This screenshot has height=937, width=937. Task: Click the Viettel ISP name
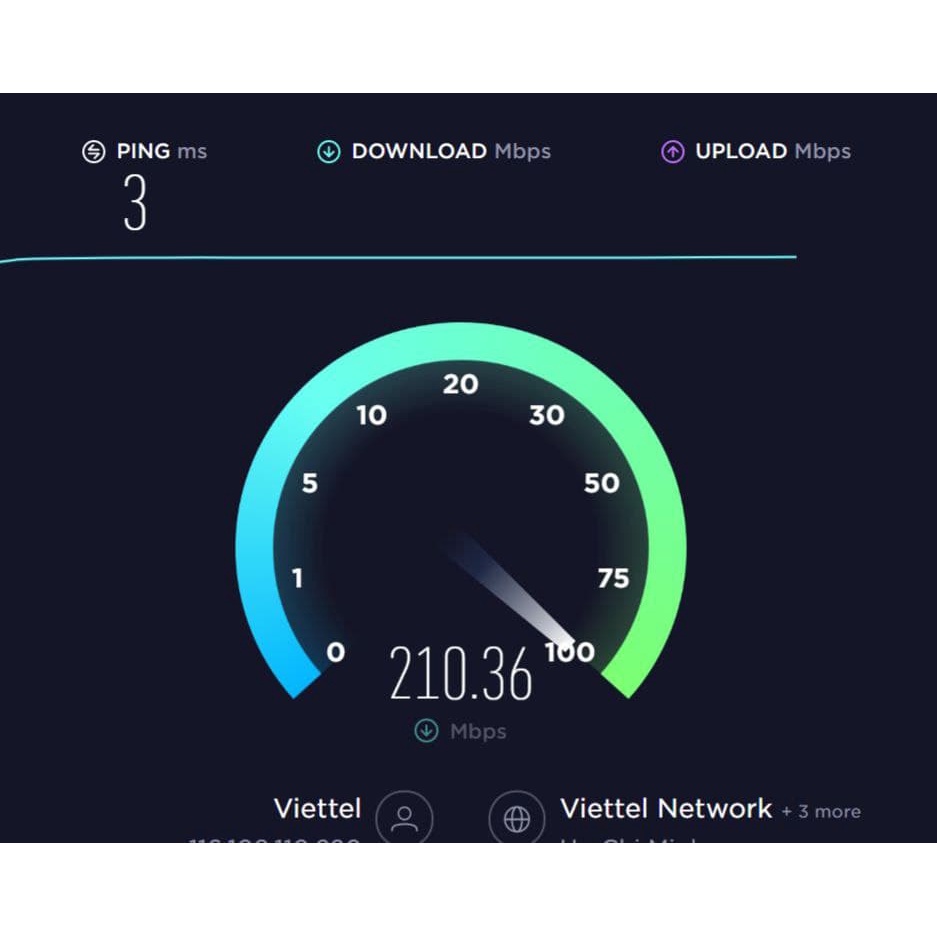pos(317,809)
